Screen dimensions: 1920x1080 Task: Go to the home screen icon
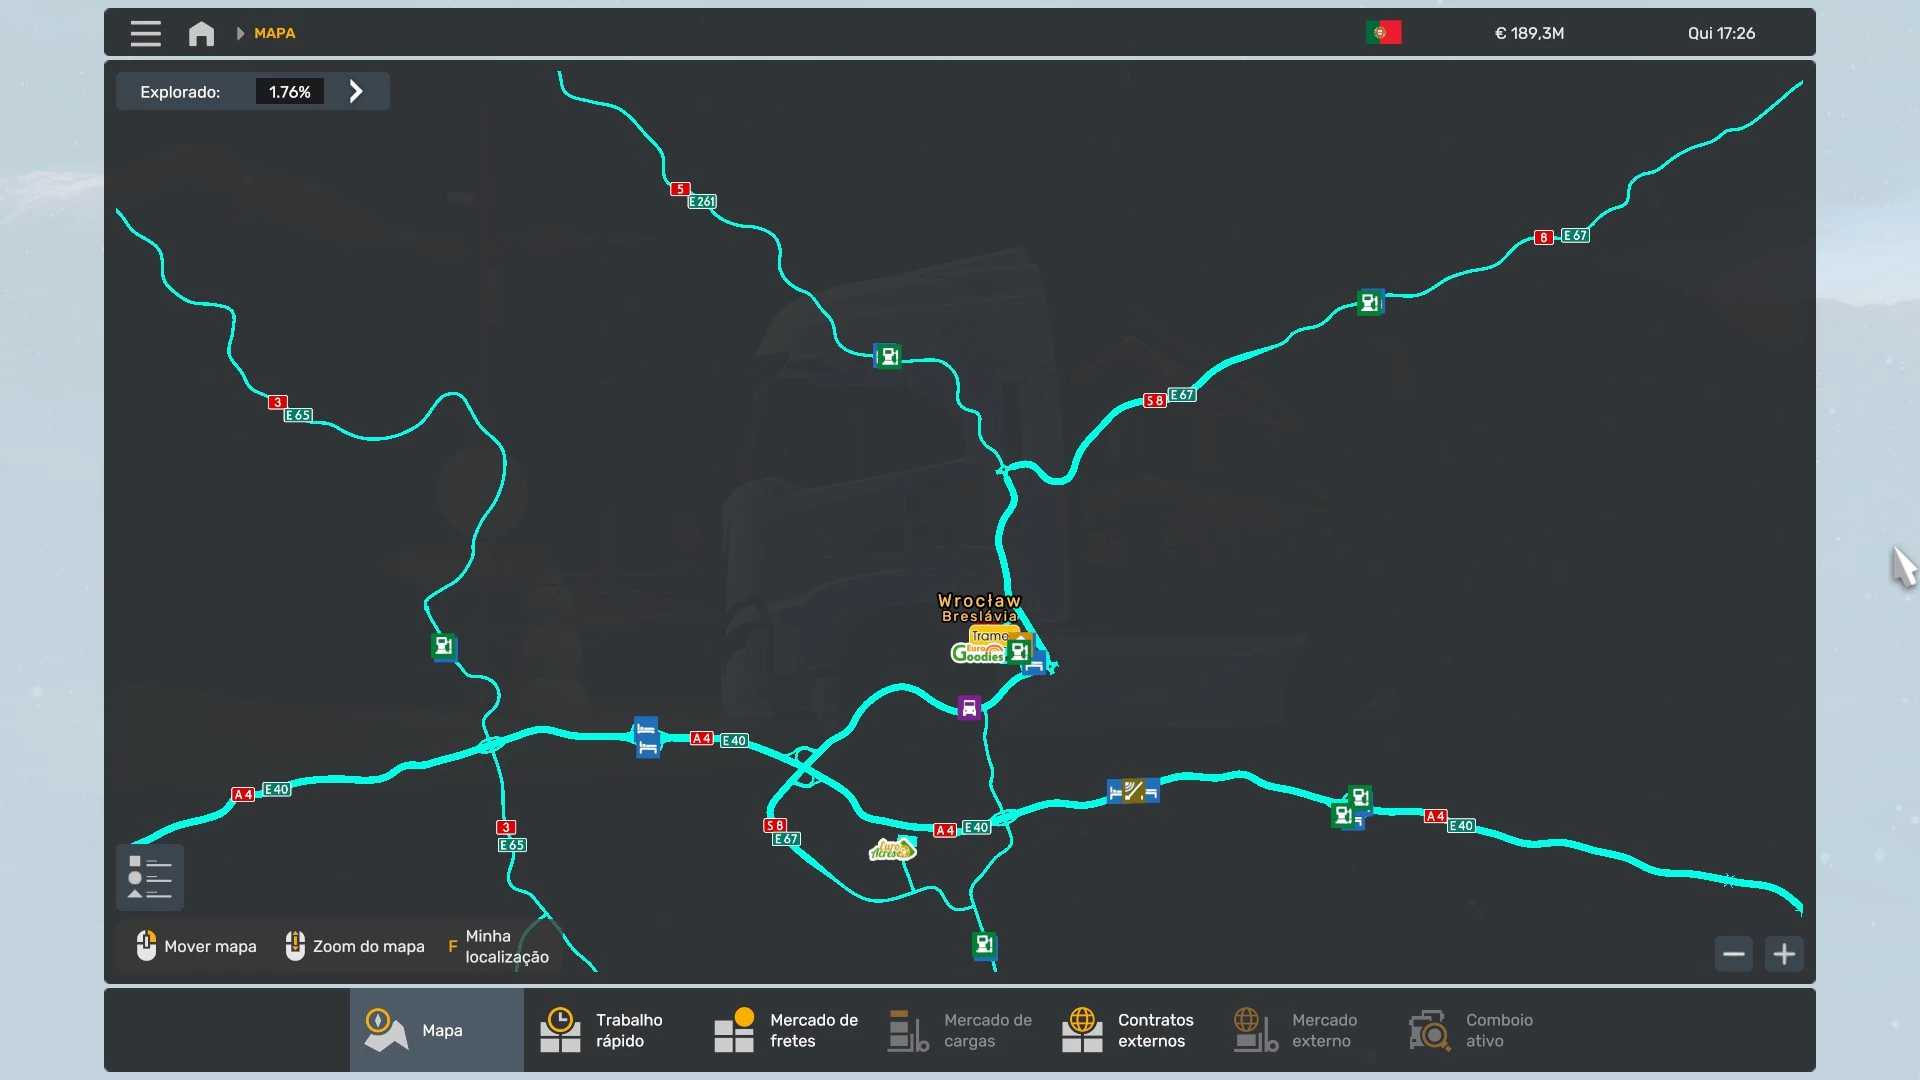pyautogui.click(x=201, y=34)
